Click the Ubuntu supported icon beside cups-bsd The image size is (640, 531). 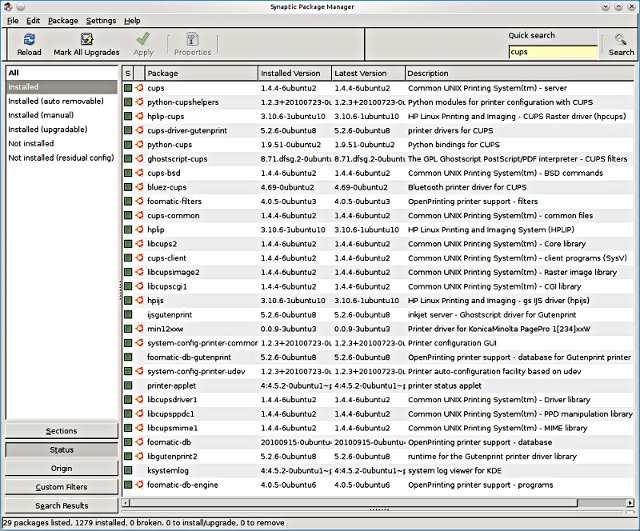pos(139,173)
